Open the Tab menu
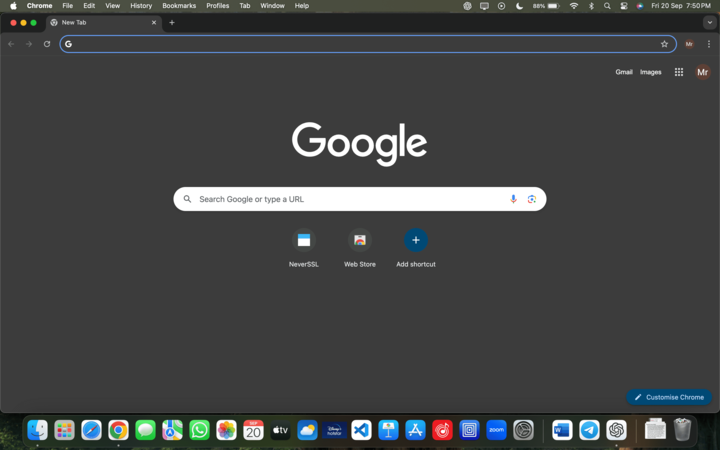The image size is (720, 450). tap(245, 6)
